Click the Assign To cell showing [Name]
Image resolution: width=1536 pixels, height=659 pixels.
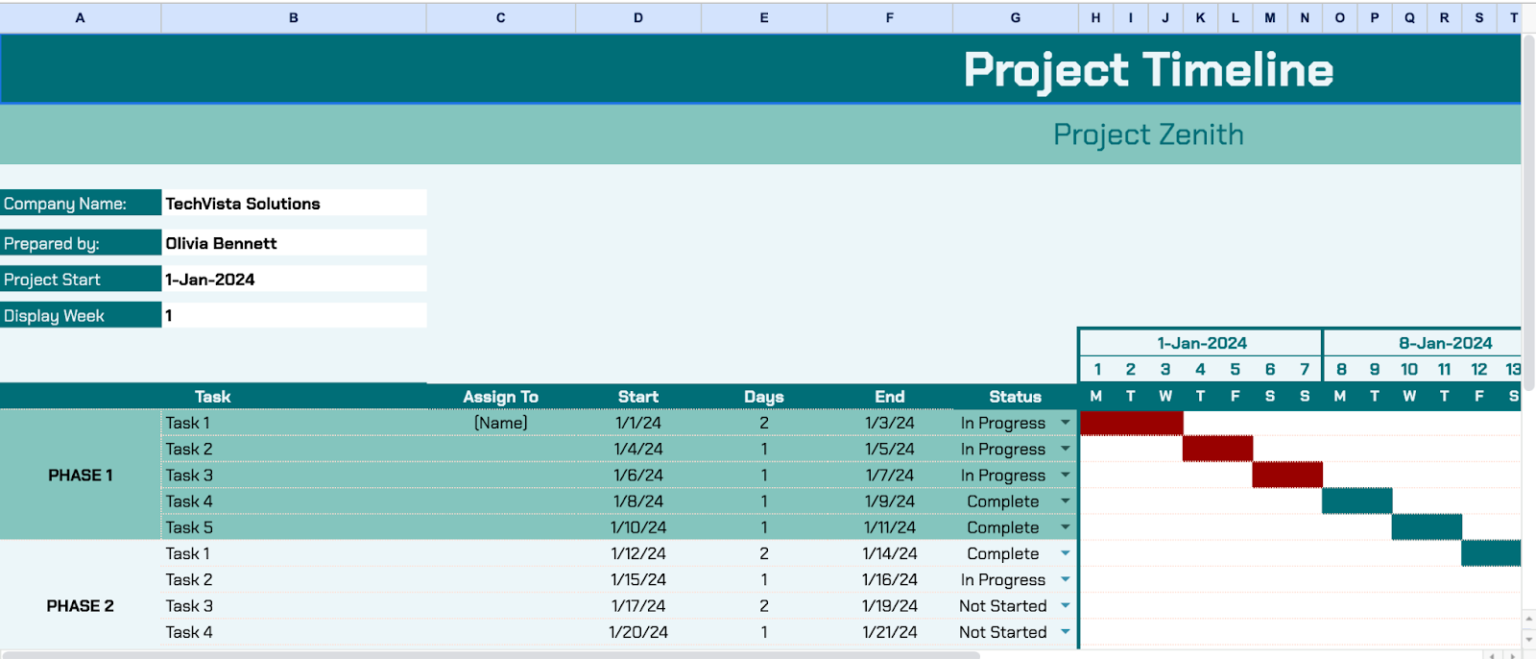click(500, 422)
